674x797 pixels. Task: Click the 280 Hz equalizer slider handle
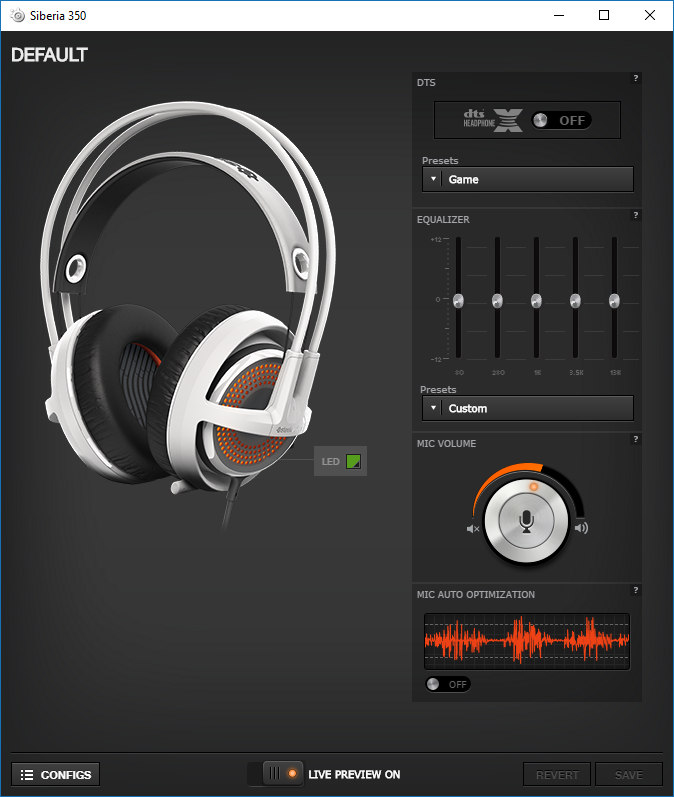pos(498,301)
